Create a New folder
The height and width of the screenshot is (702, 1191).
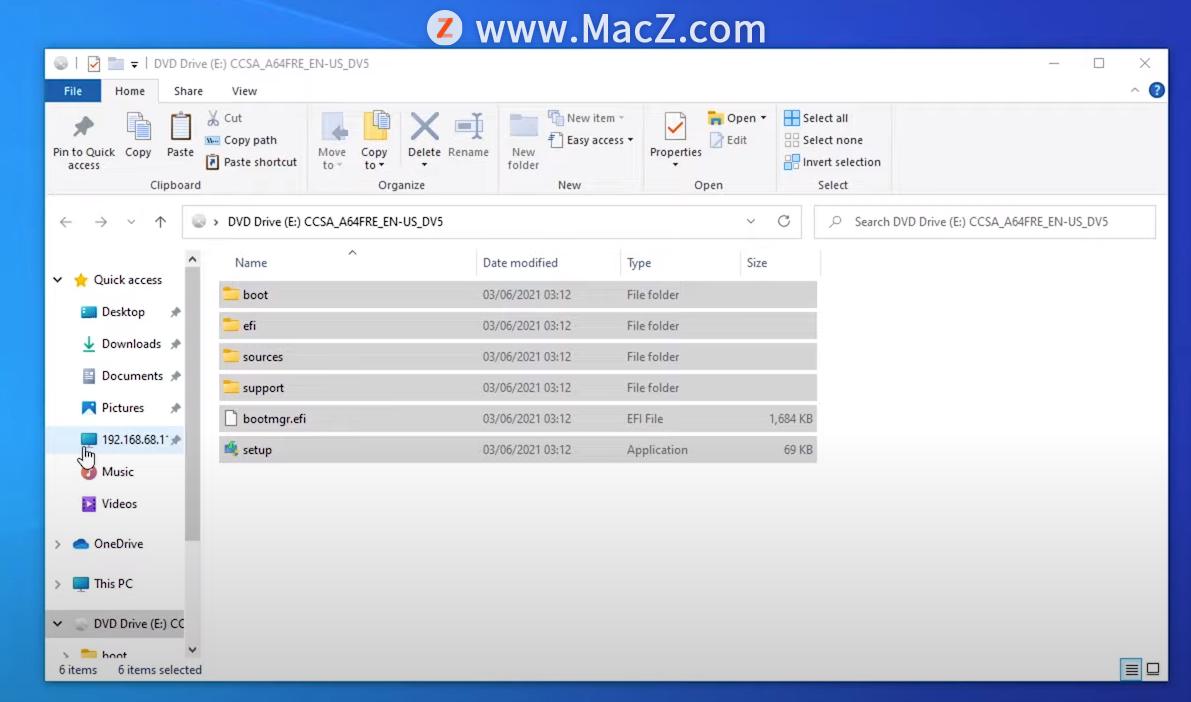[523, 140]
